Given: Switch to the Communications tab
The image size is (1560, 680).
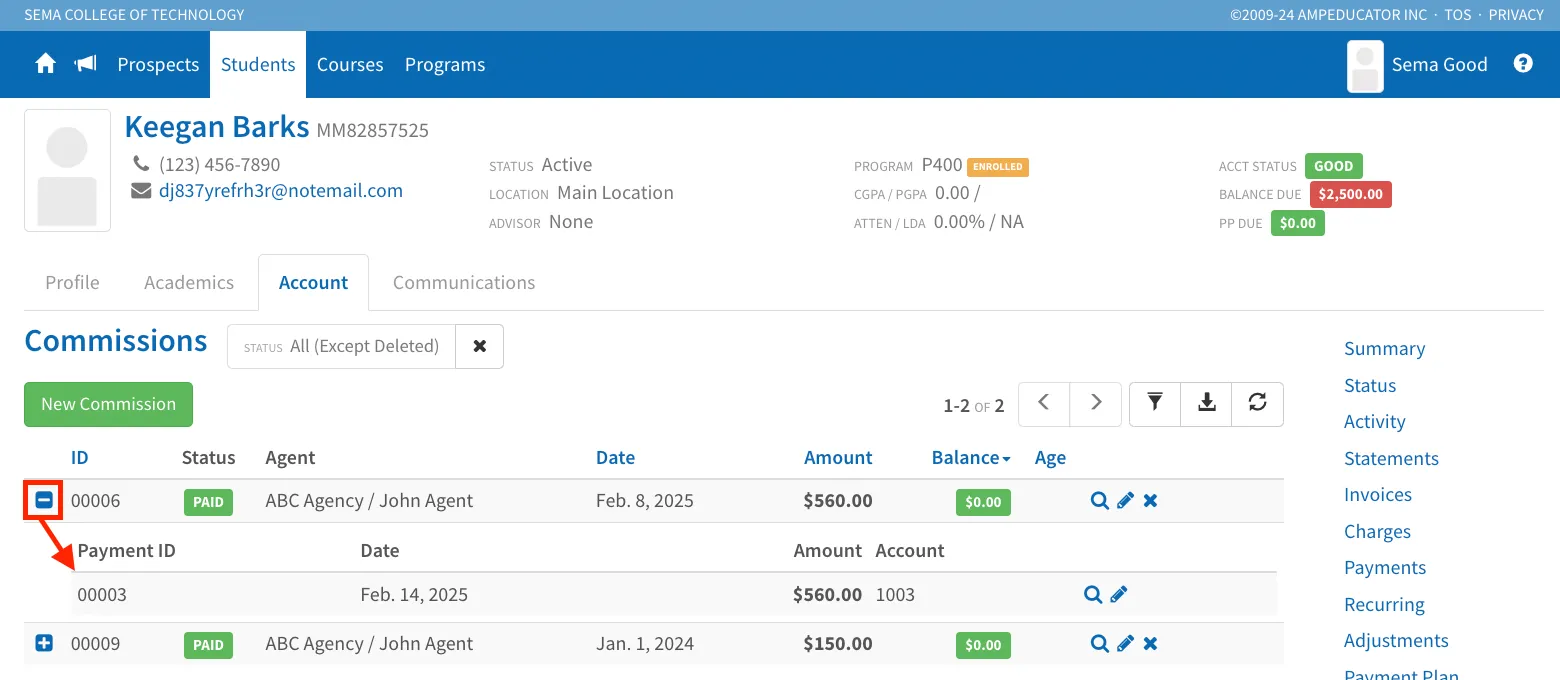Looking at the screenshot, I should 464,282.
